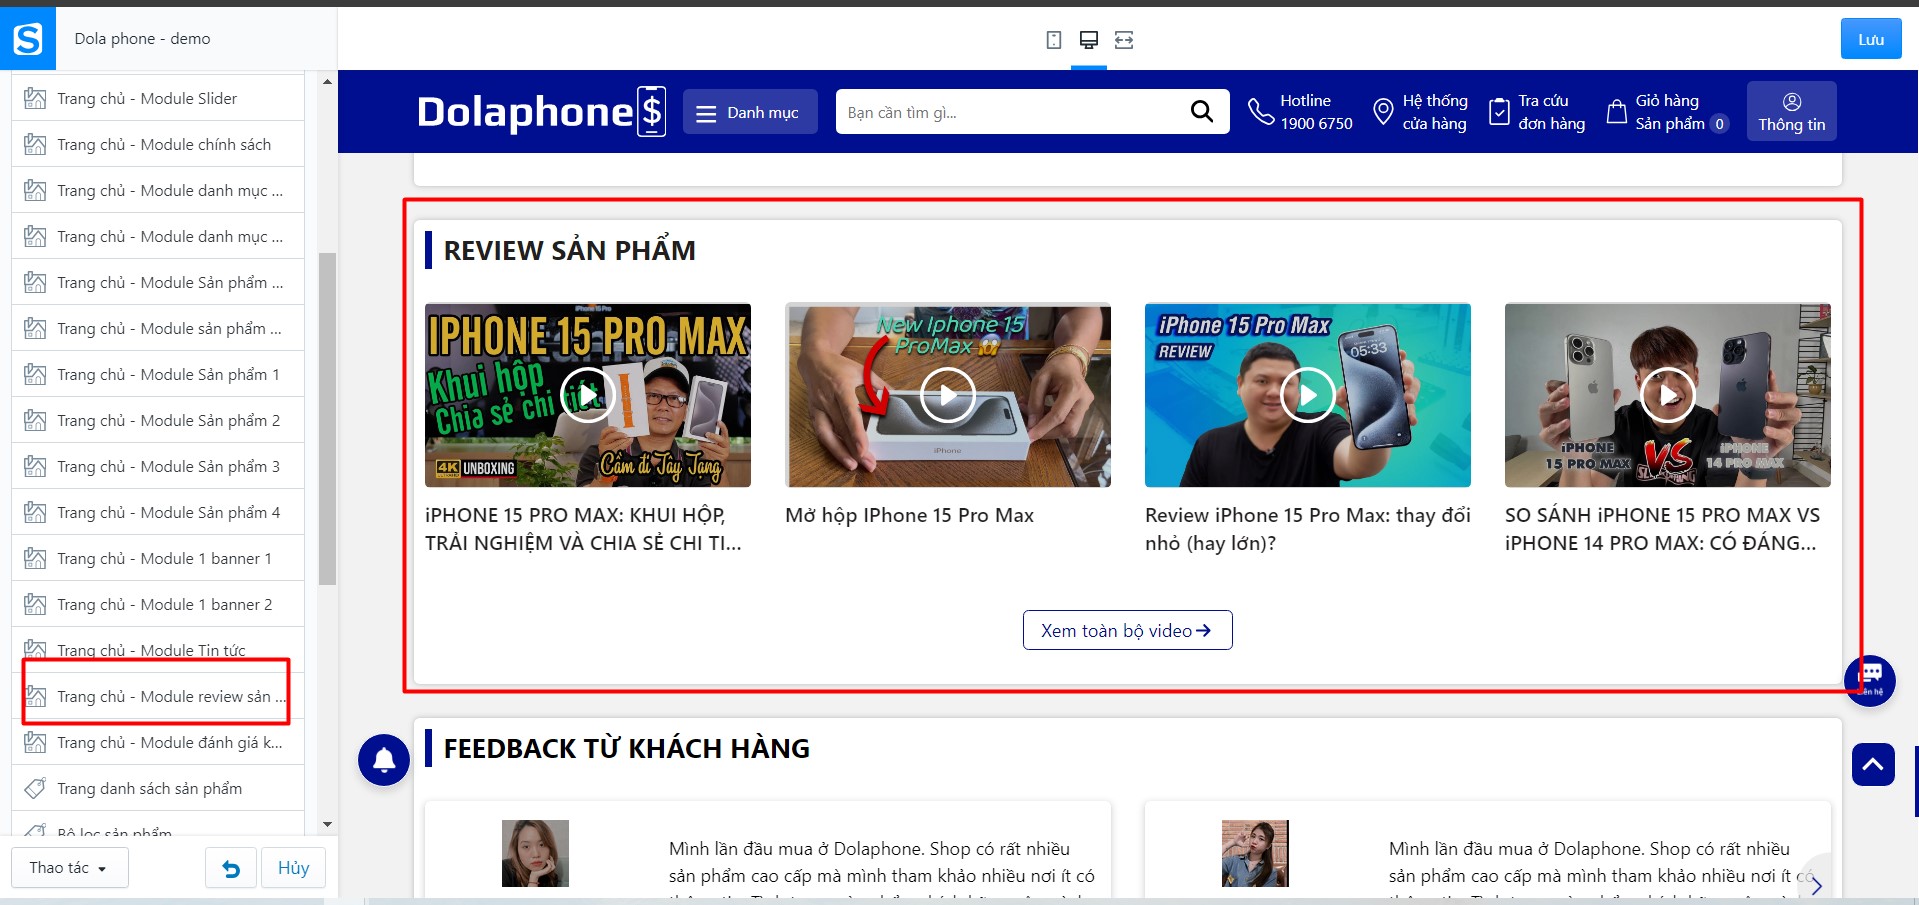Click the Hotline 1900 6750 text
The height and width of the screenshot is (905, 1919).
1316,112
